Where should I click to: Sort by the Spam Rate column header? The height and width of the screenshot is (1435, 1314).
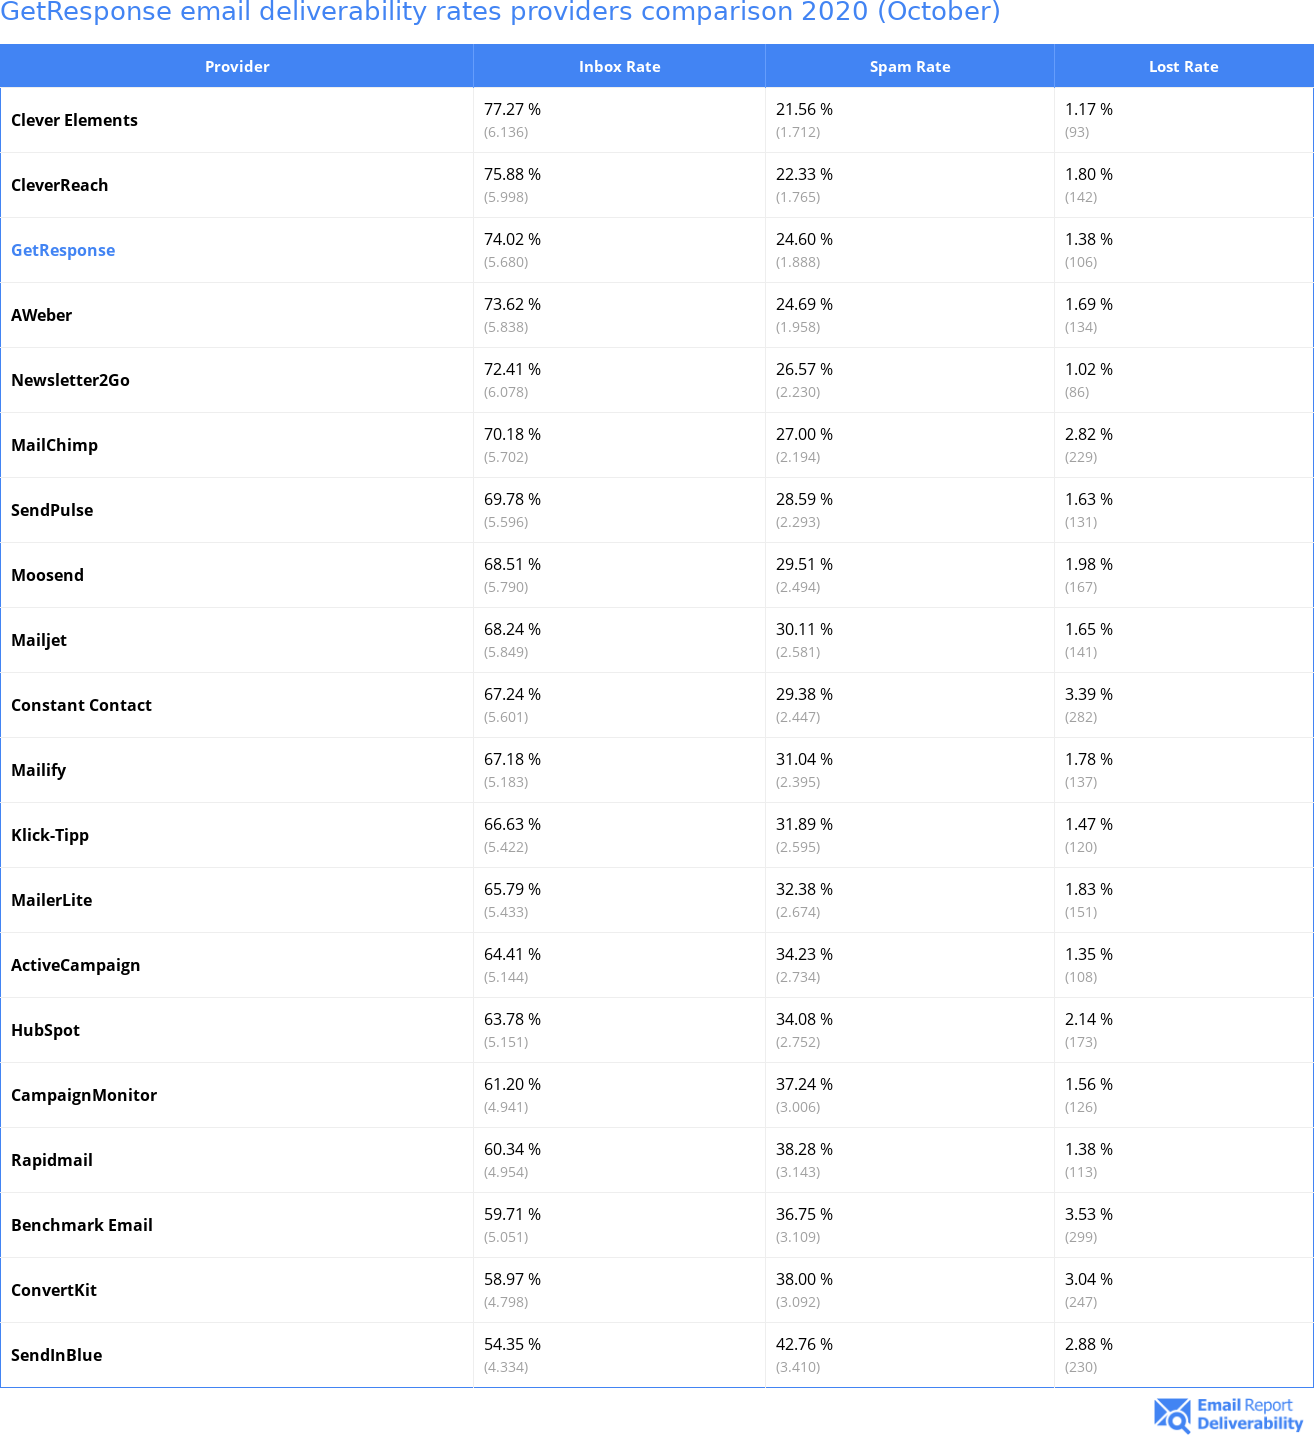[909, 67]
